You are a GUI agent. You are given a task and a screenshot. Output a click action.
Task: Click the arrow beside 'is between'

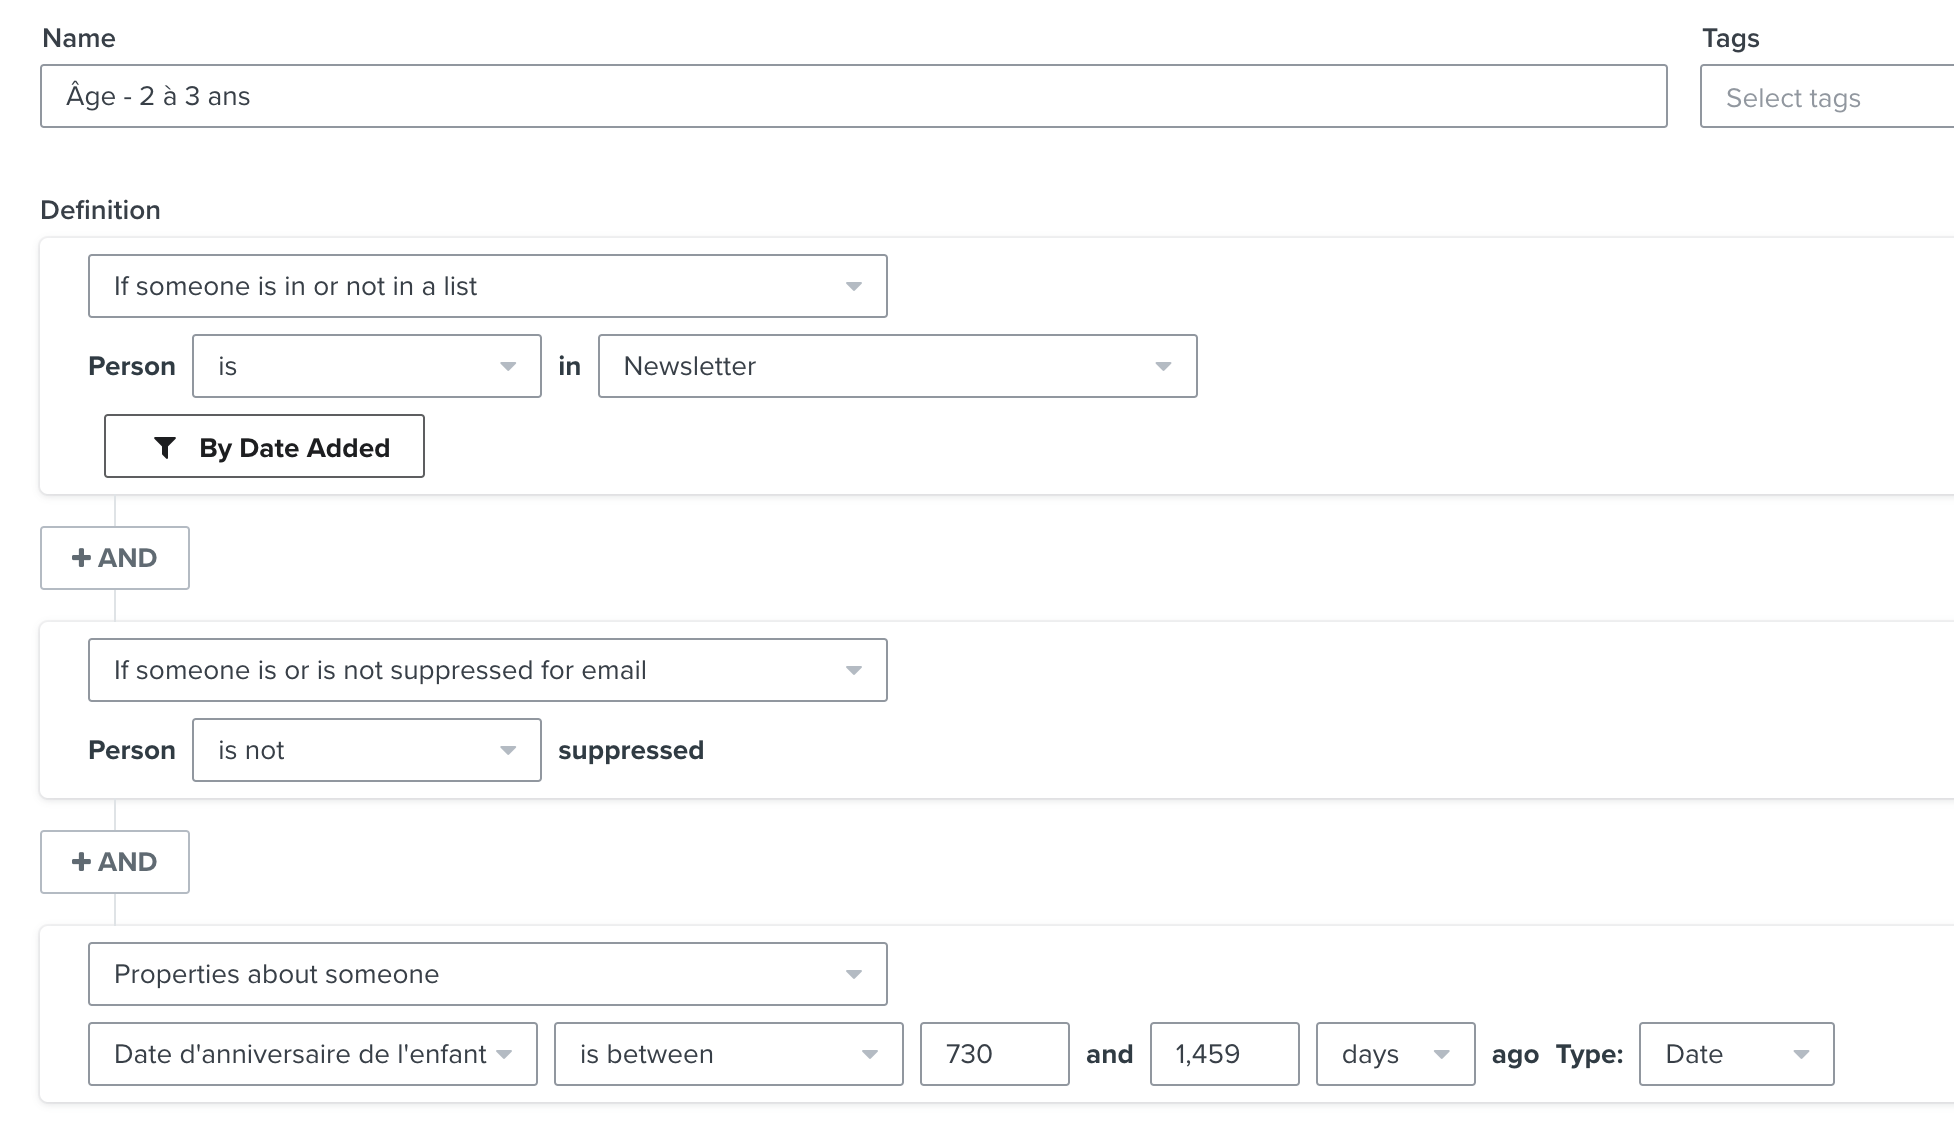click(x=869, y=1055)
